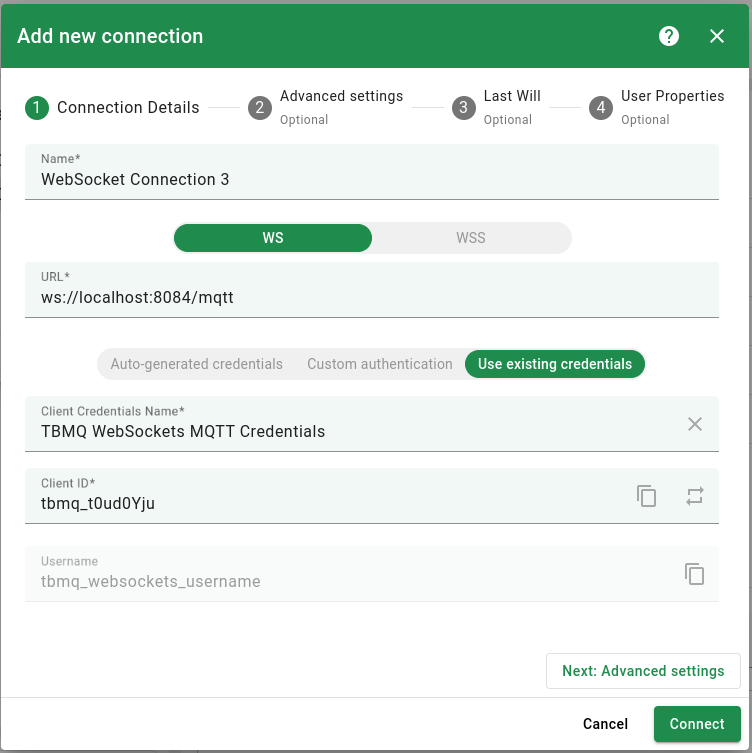The height and width of the screenshot is (753, 752).
Task: Click the step 1 Connection Details circle
Action: [x=37, y=108]
